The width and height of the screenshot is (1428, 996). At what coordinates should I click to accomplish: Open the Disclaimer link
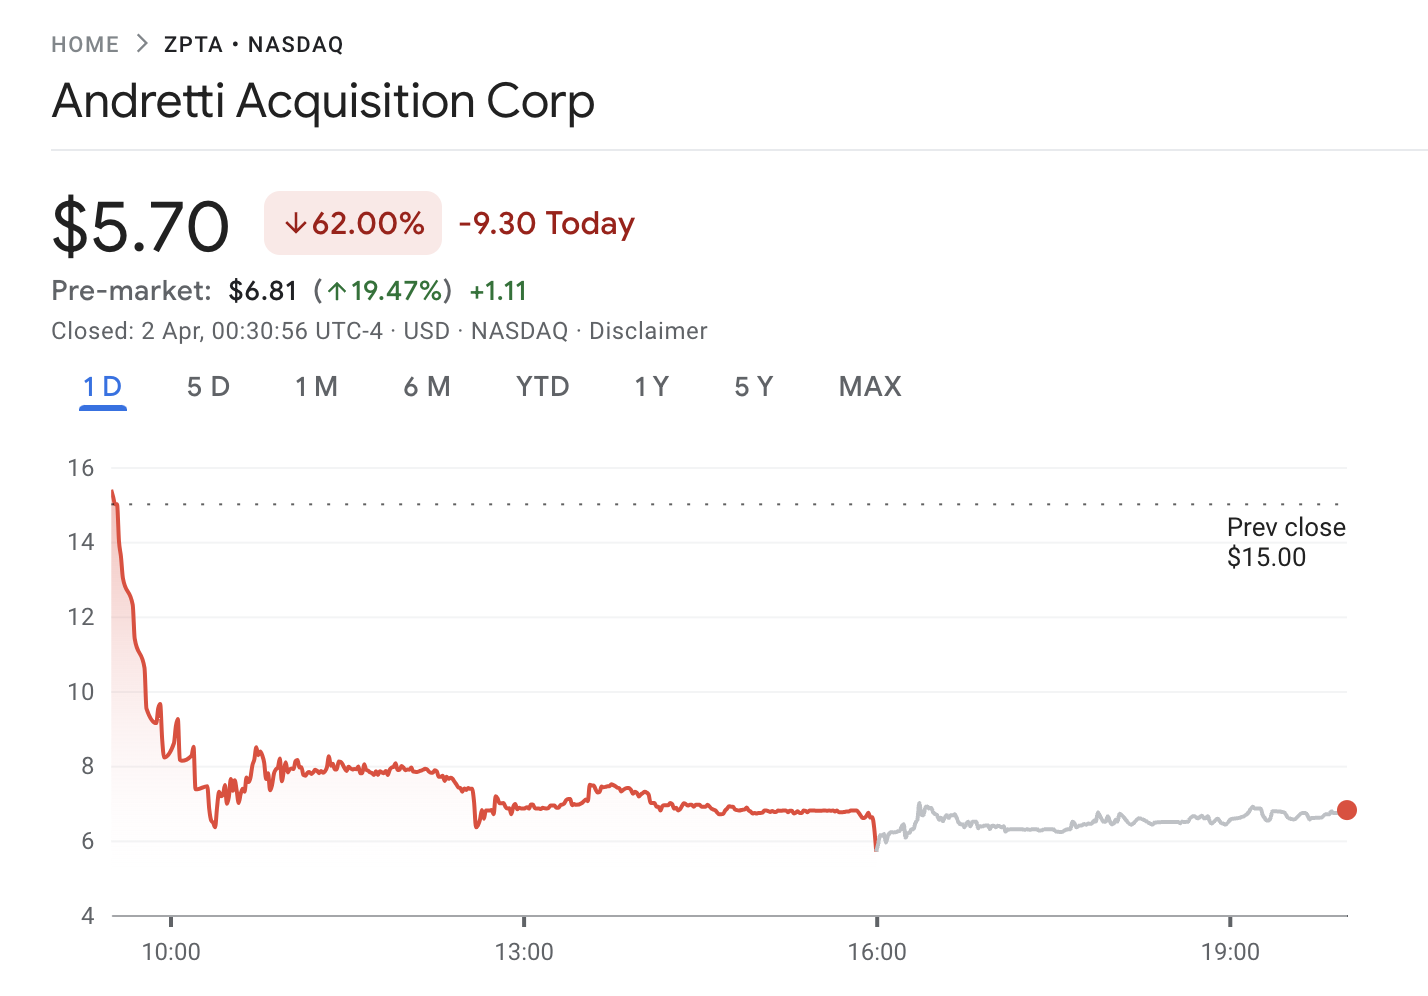[x=648, y=331]
